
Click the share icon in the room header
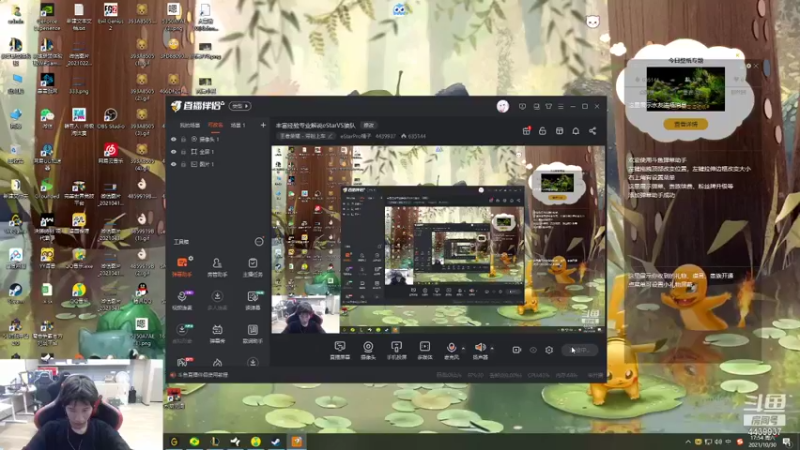tap(592, 131)
